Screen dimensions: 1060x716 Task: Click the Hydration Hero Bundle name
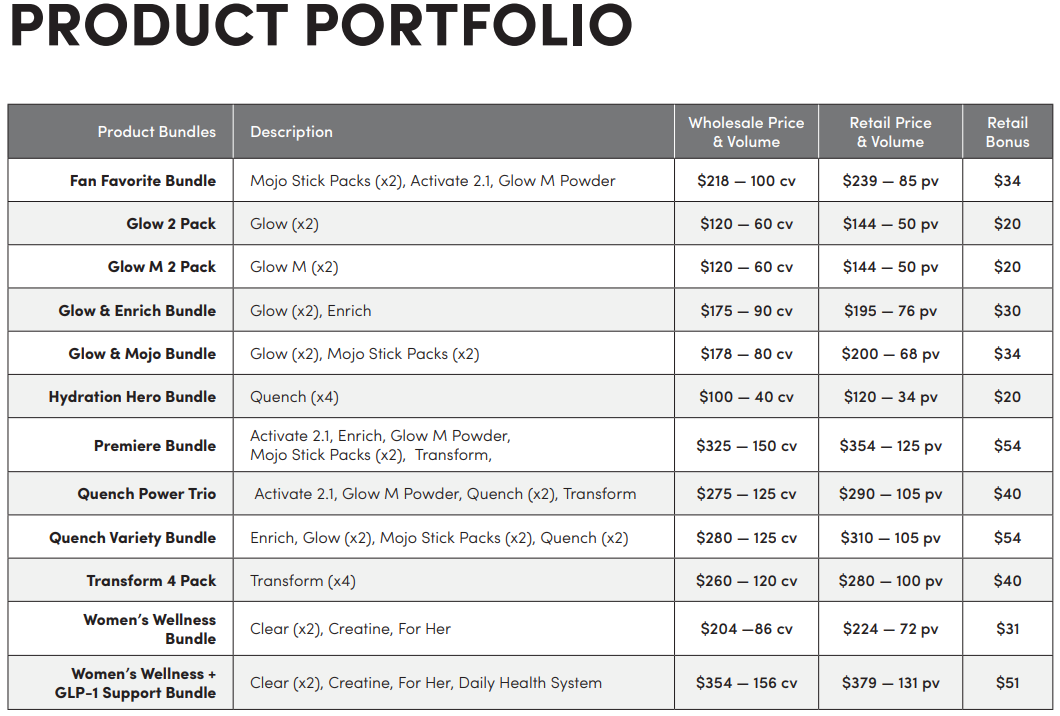pos(132,397)
